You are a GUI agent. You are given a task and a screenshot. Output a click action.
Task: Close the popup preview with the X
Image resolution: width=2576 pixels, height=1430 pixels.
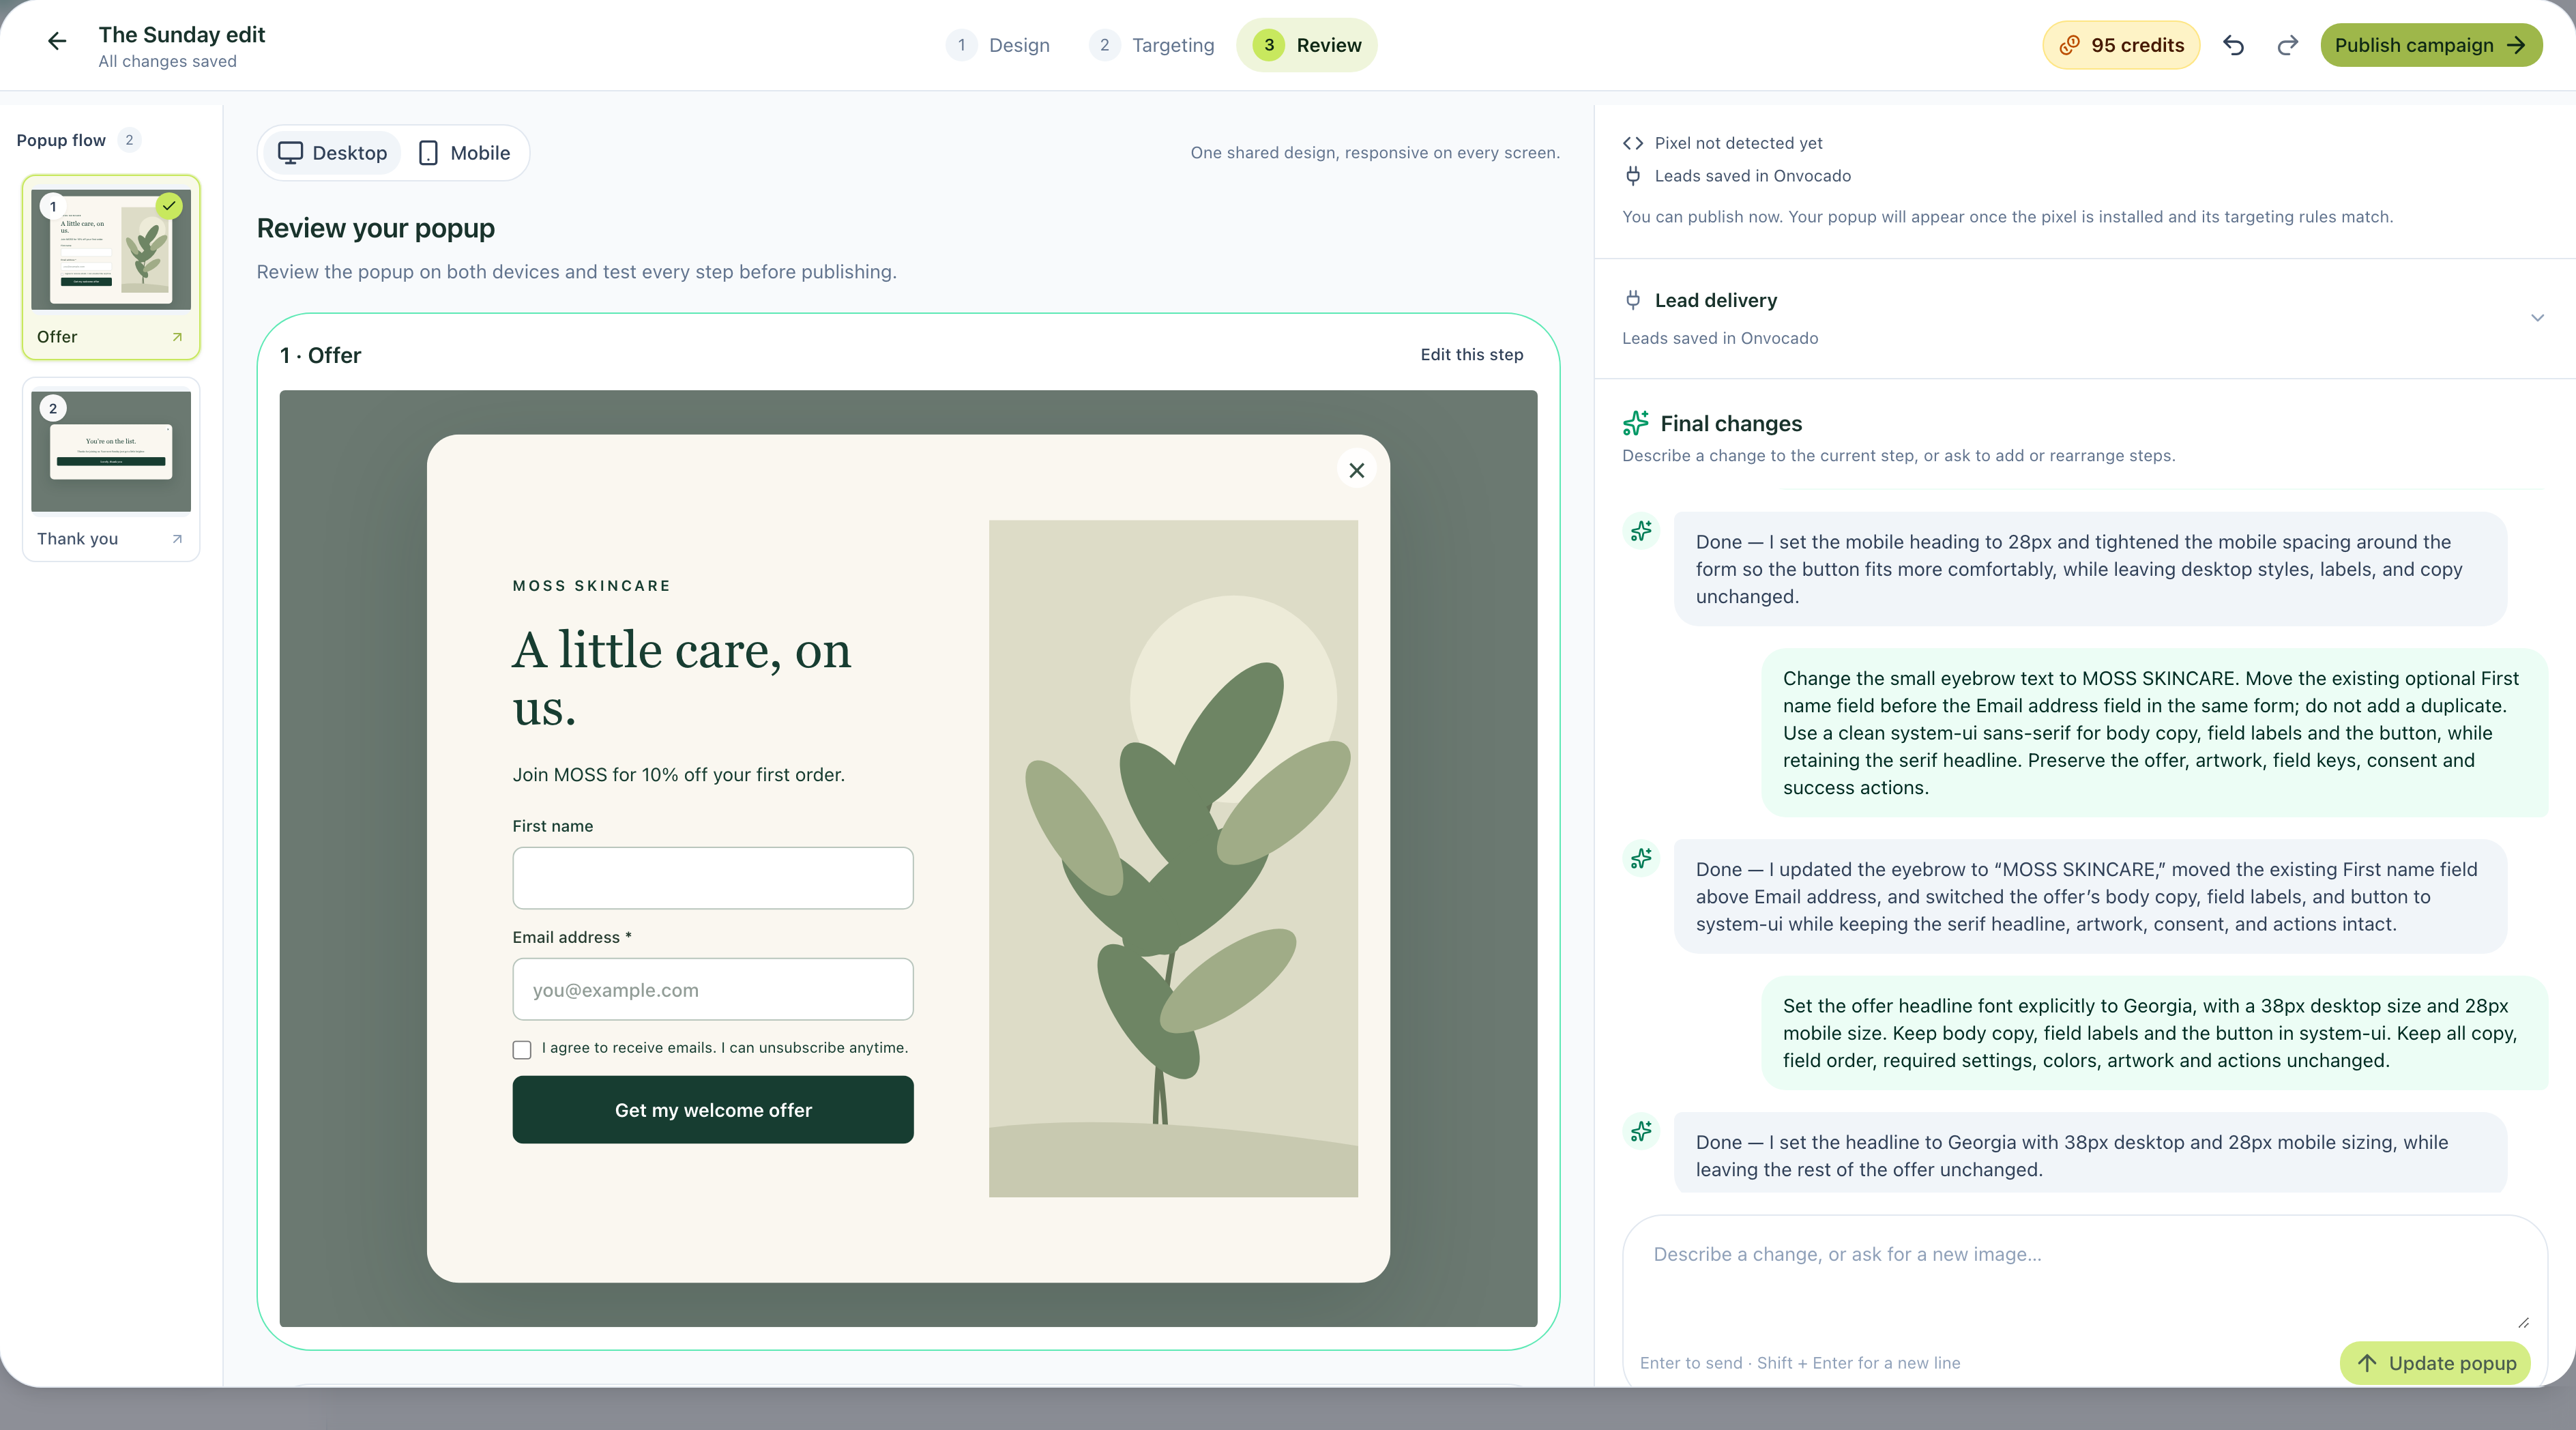point(1356,470)
